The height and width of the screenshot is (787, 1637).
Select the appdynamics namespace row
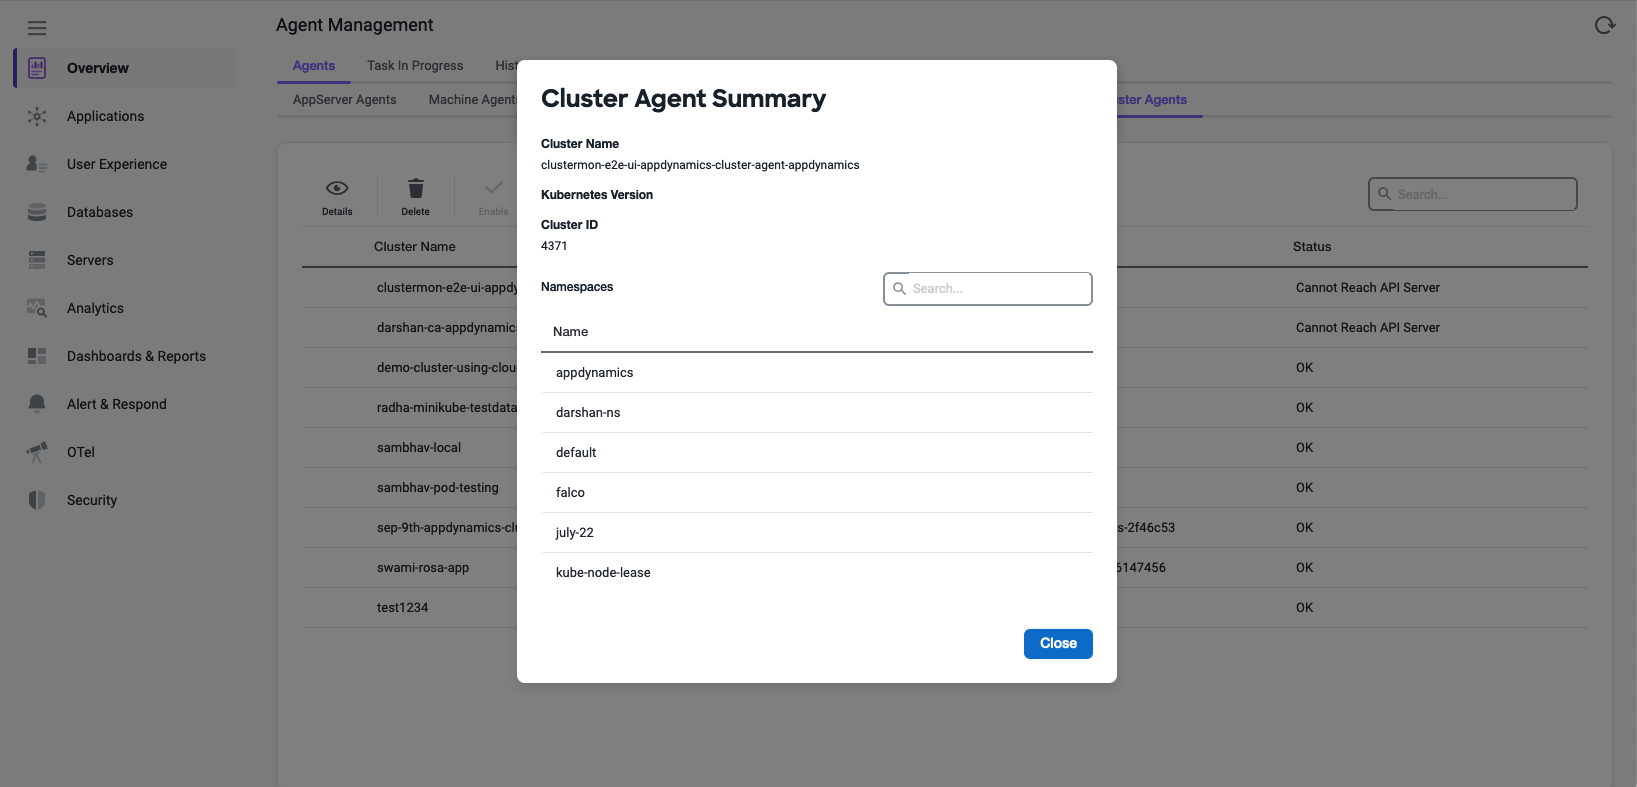[817, 373]
